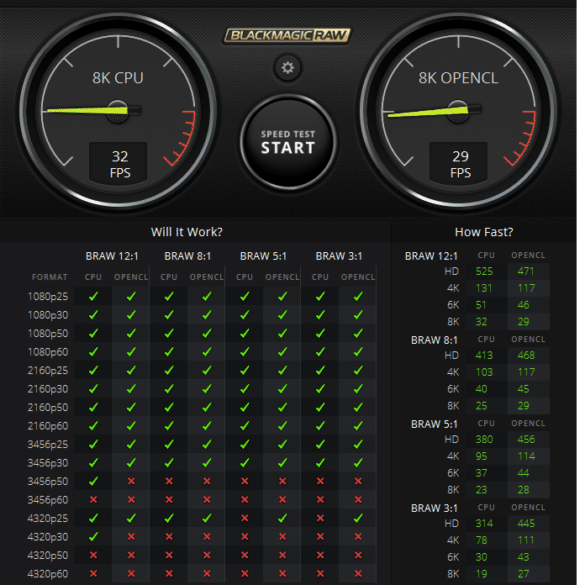This screenshot has height=585, width=585.
Task: Start the speed test
Action: [x=288, y=142]
